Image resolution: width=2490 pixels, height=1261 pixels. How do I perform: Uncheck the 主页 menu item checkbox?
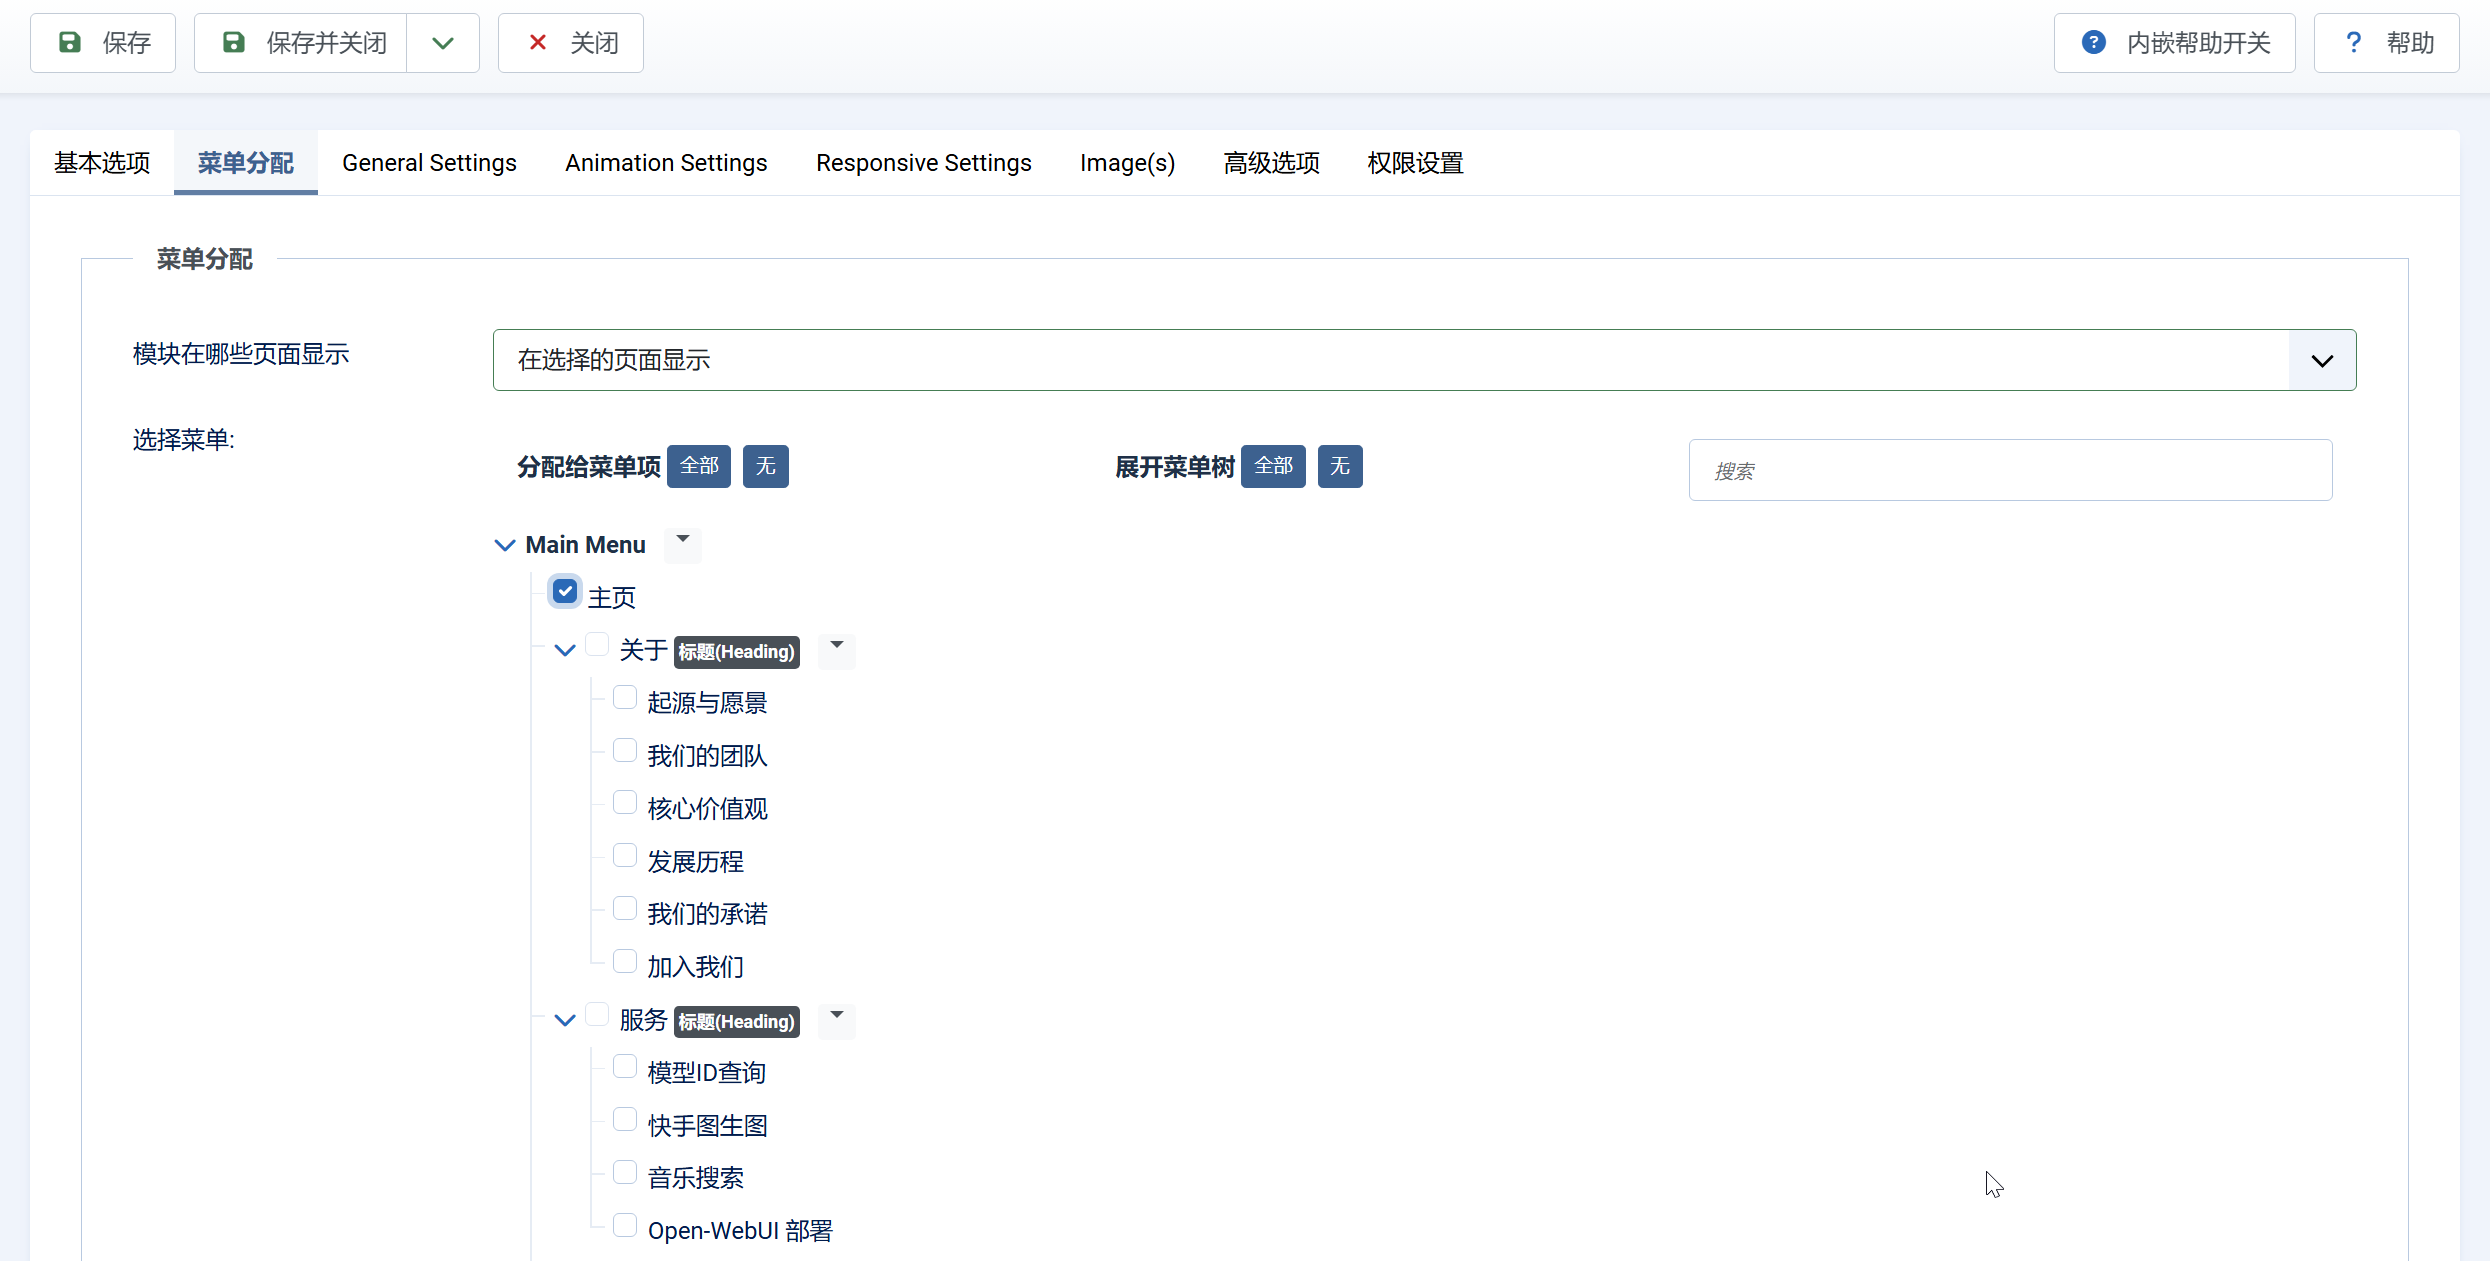pos(565,592)
